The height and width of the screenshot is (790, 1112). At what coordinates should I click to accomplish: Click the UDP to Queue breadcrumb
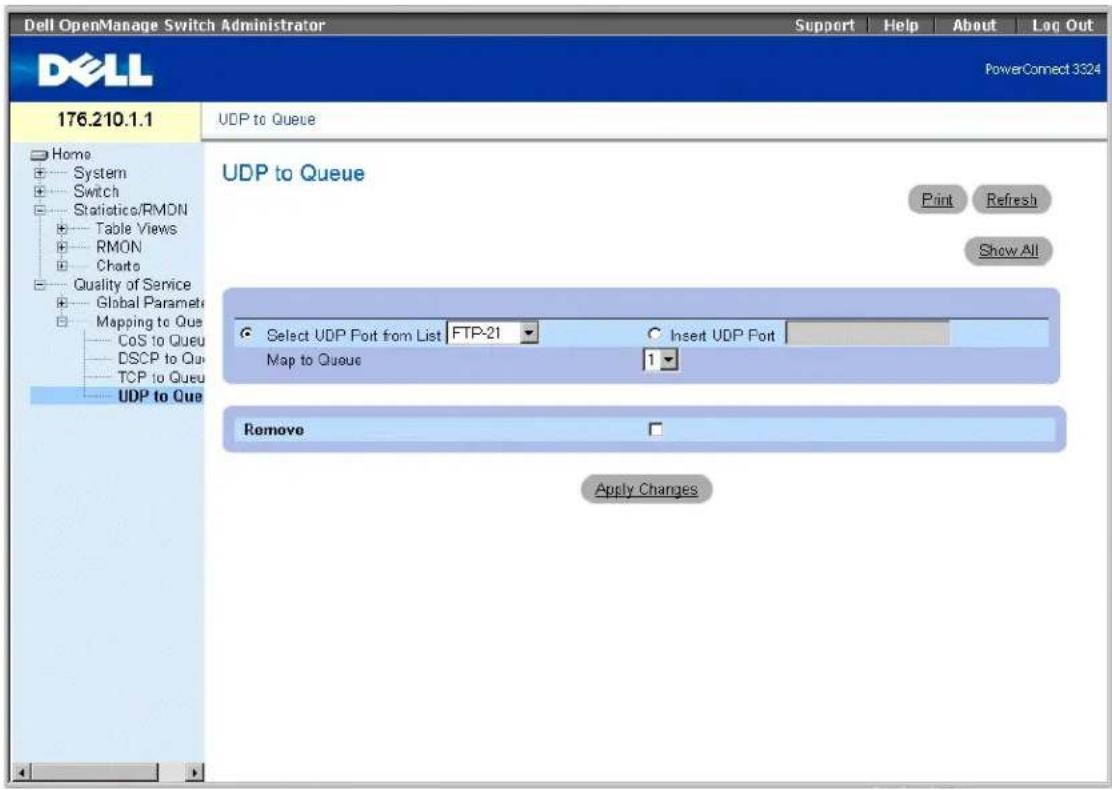coord(267,119)
